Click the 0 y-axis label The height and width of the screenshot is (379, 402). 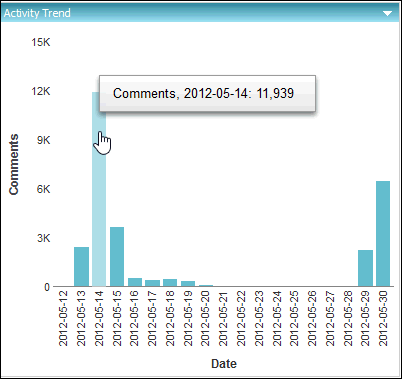pyautogui.click(x=47, y=287)
